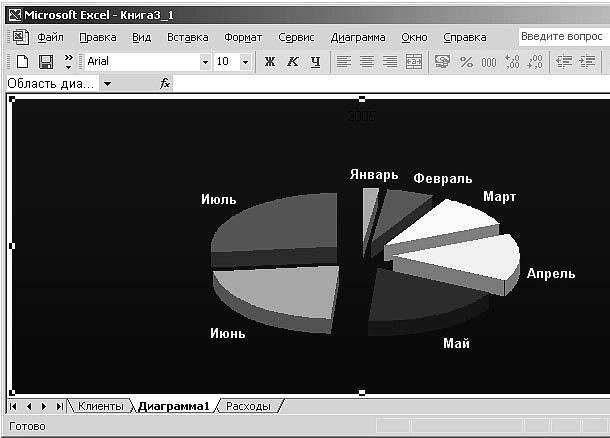Click the currency format icon

click(441, 62)
